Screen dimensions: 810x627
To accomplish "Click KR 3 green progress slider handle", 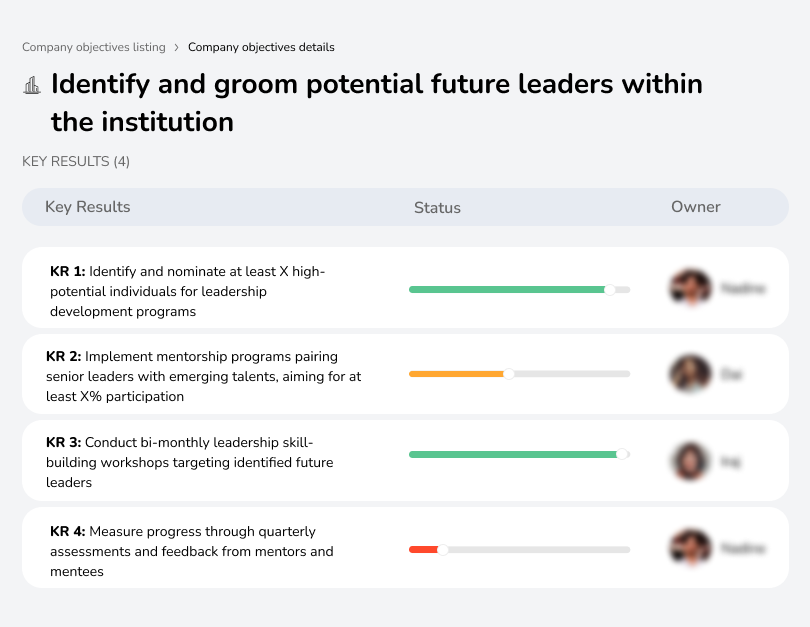I will point(622,454).
